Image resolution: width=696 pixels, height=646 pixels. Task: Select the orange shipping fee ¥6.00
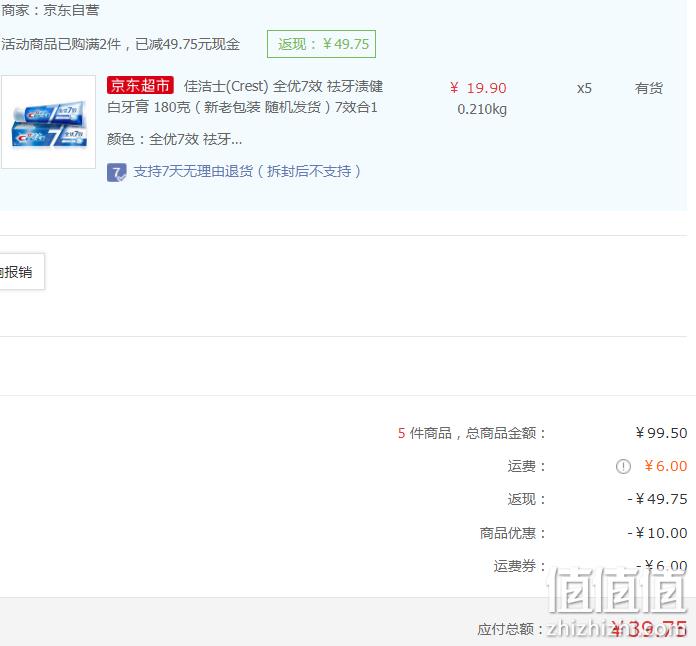click(665, 466)
